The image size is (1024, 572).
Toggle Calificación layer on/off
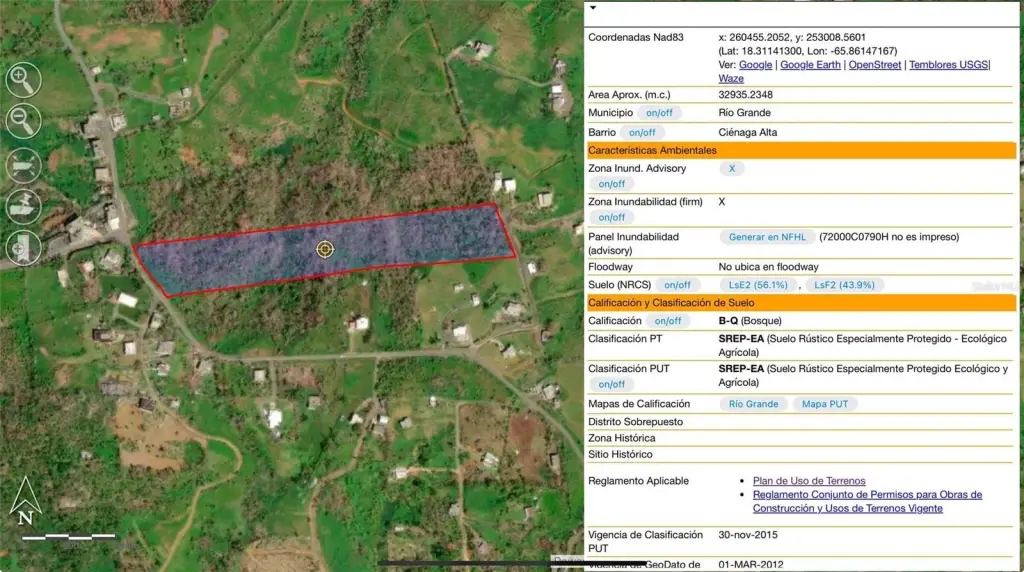click(667, 321)
